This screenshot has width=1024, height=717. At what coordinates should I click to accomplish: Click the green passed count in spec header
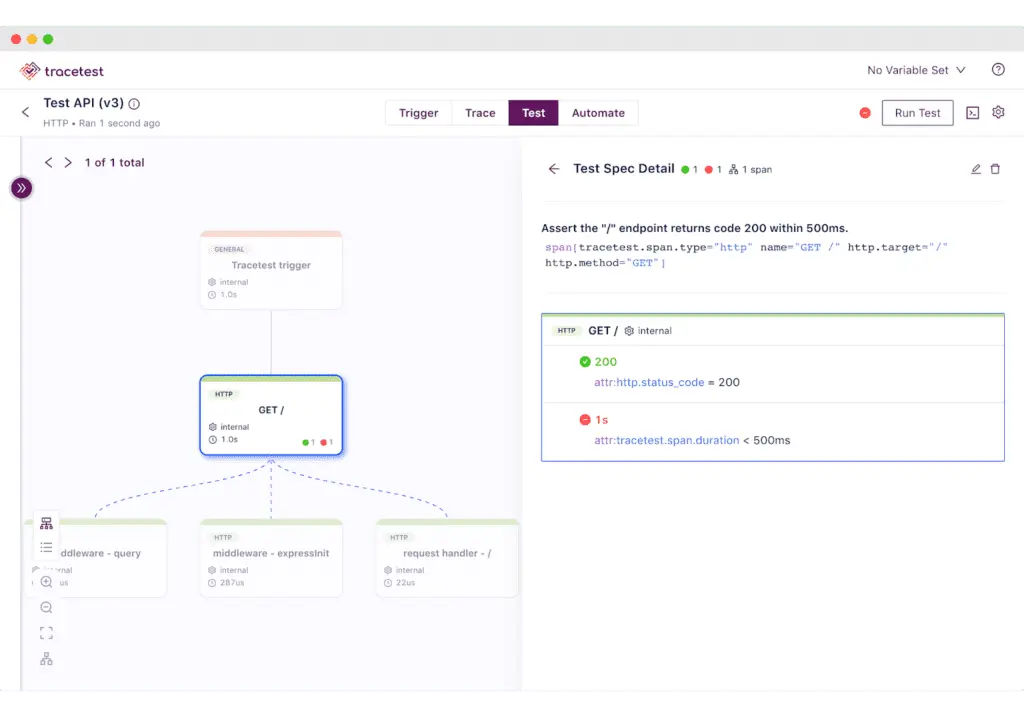pos(689,170)
